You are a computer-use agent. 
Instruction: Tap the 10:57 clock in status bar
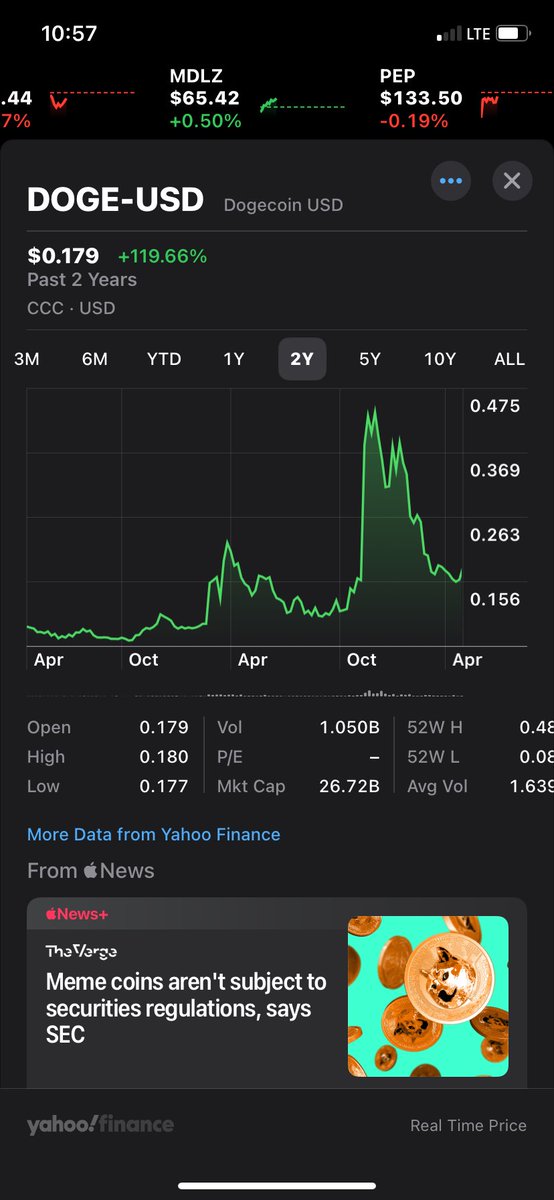tap(69, 34)
